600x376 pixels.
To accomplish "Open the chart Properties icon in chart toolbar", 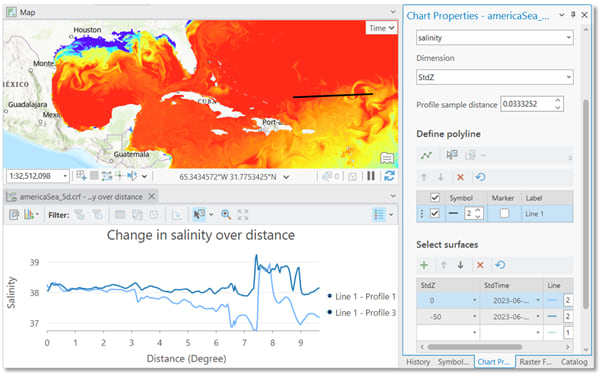I will [14, 215].
